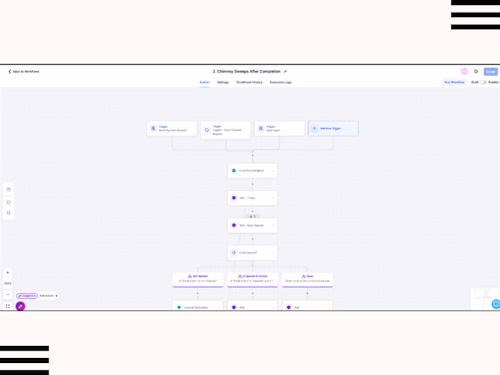Click Add New Trigger

coord(333,129)
